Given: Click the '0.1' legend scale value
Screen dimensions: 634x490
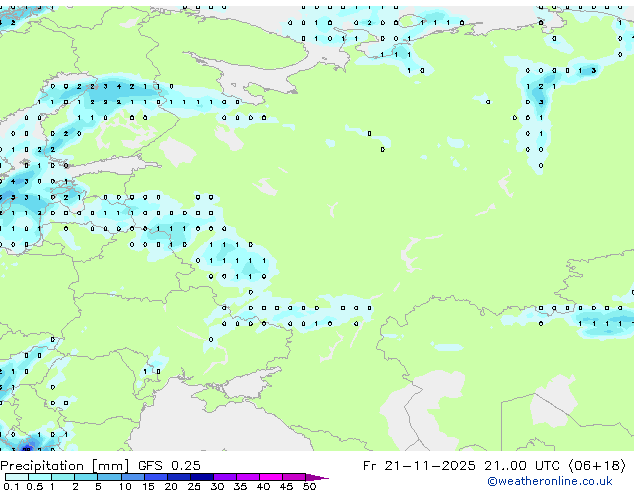Looking at the screenshot, I should [11, 486].
